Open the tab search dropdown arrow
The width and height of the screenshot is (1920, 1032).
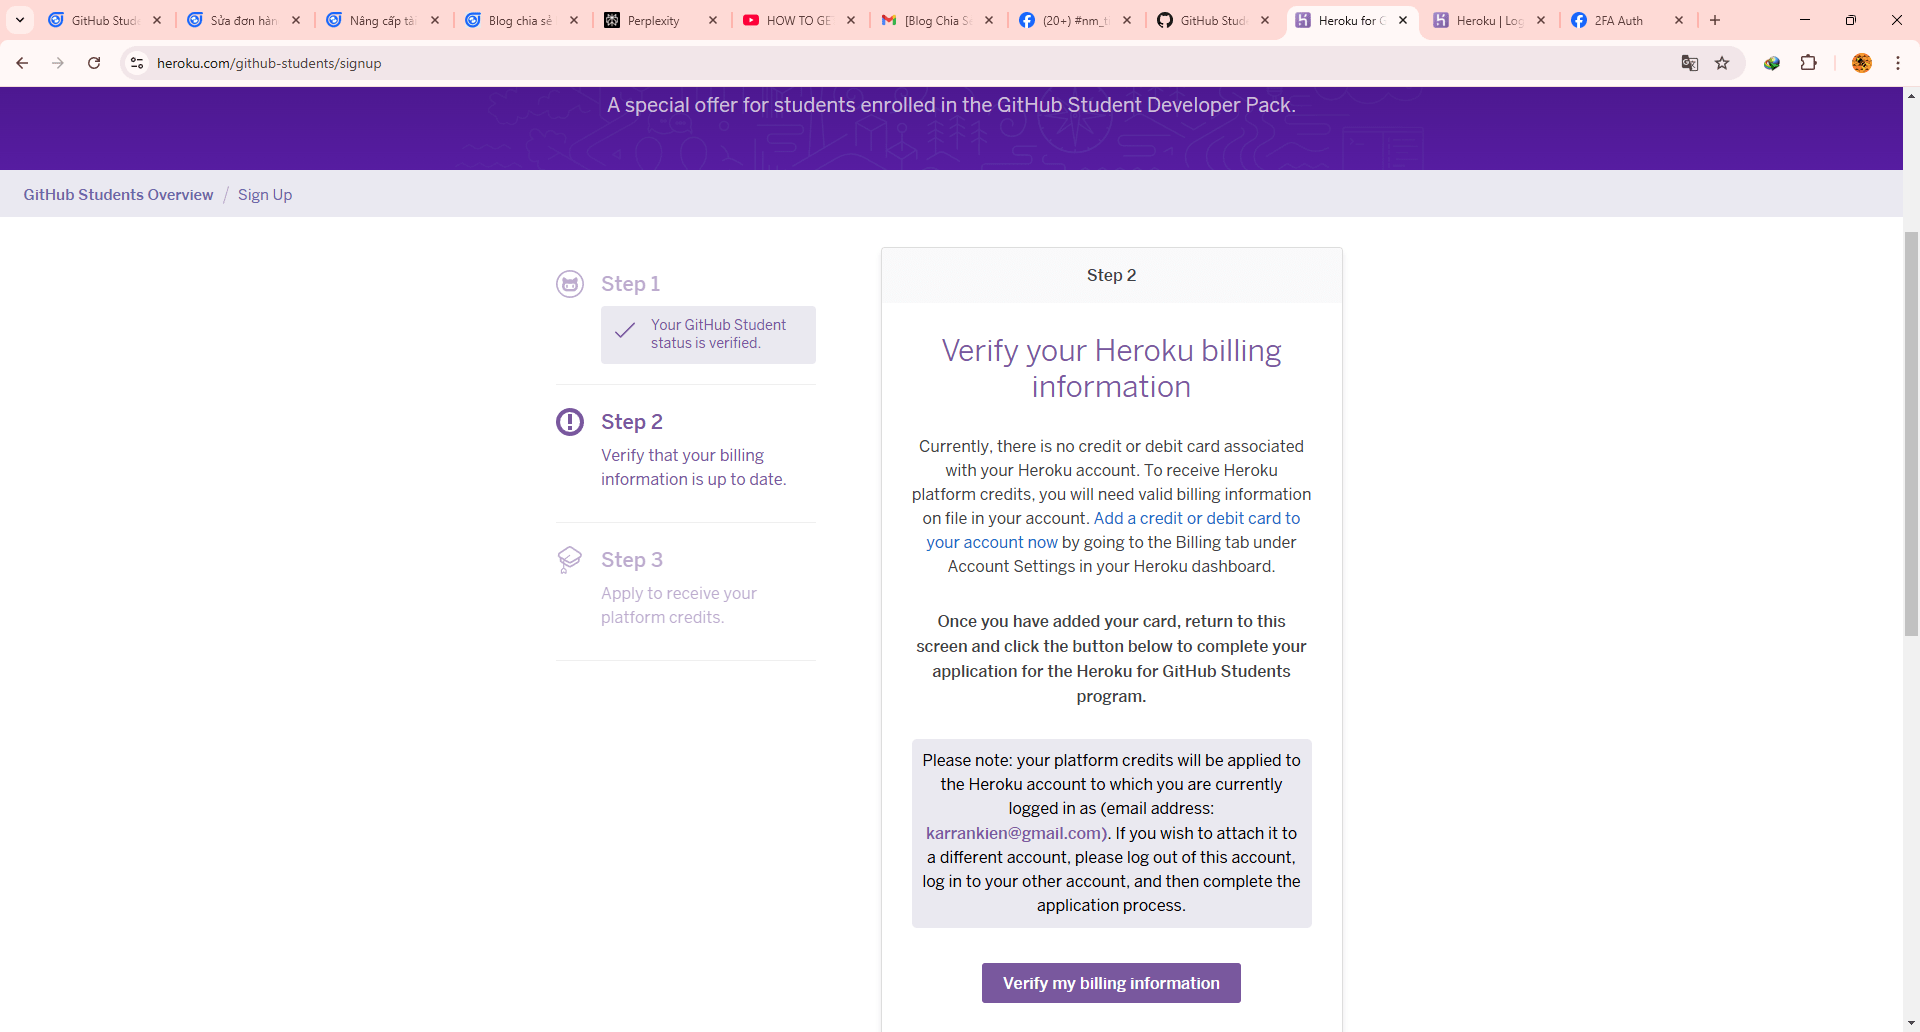click(x=20, y=20)
